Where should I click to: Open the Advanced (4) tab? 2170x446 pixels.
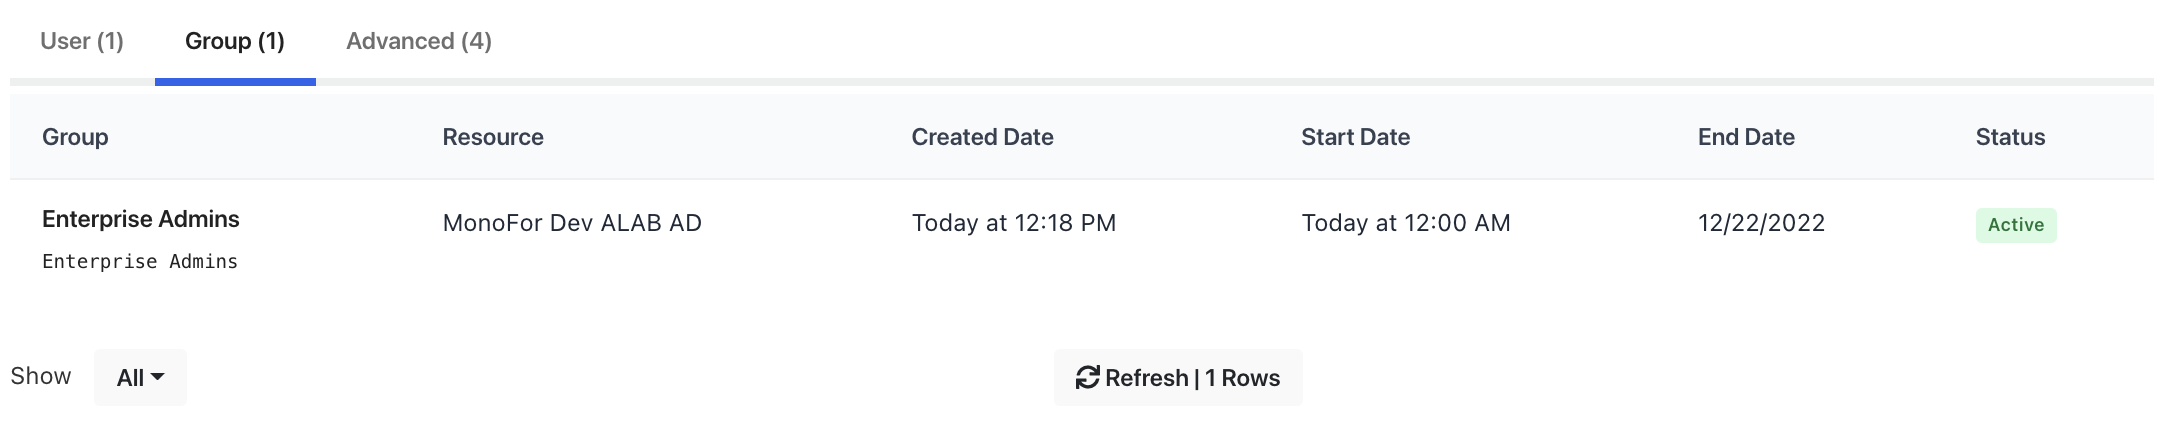coord(419,41)
